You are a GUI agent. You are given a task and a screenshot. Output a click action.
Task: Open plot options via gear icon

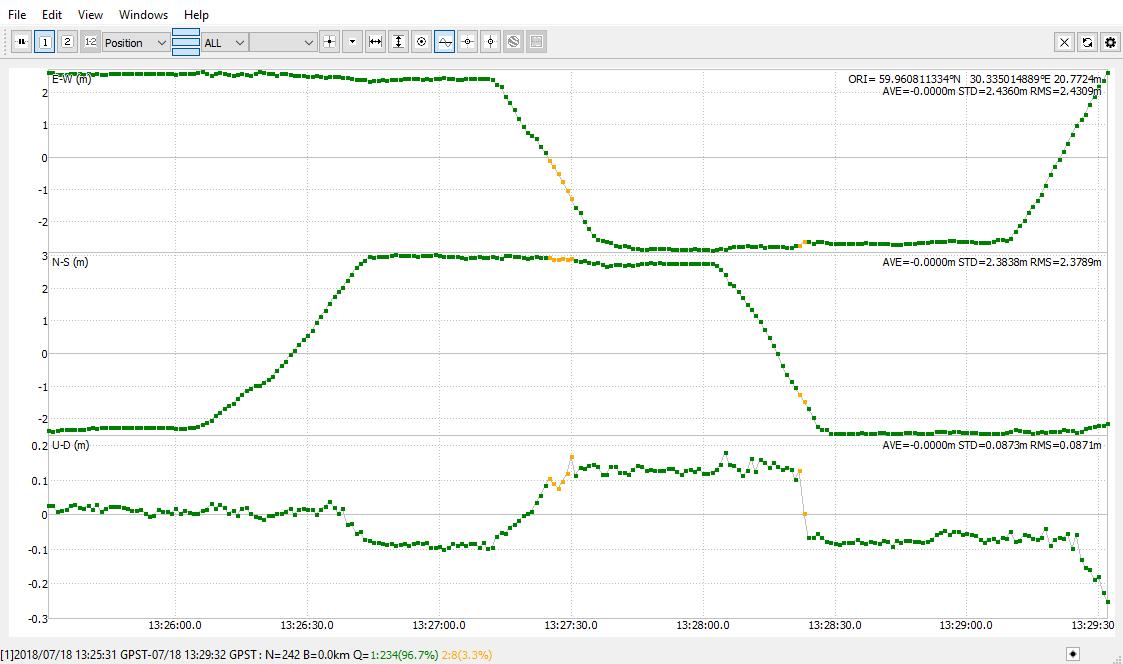[x=1110, y=42]
